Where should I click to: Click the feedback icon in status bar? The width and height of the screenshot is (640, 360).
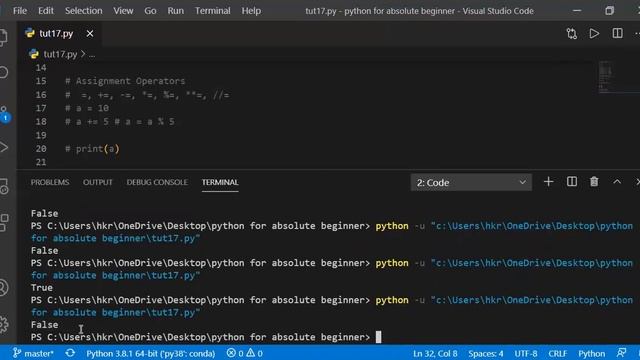(622, 353)
